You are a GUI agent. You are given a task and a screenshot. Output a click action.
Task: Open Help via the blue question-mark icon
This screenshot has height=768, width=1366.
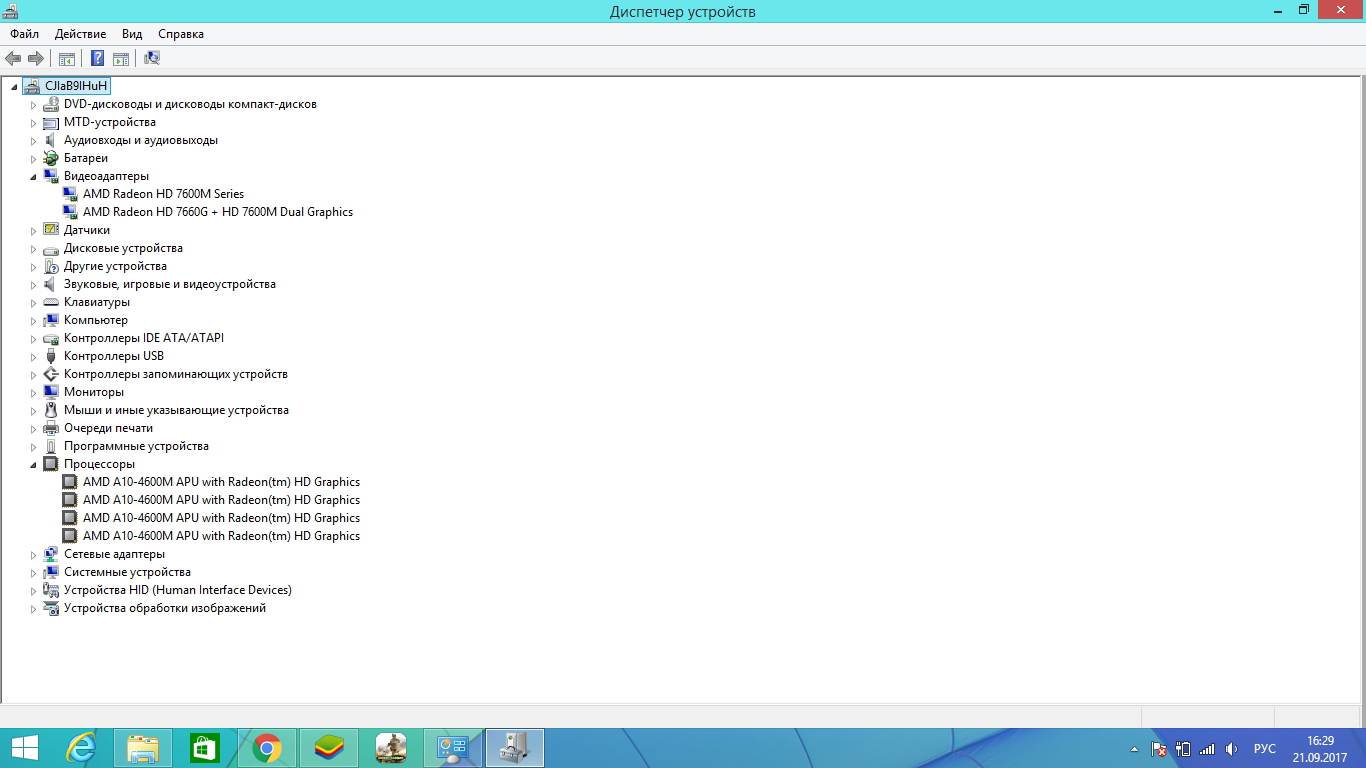coord(98,58)
